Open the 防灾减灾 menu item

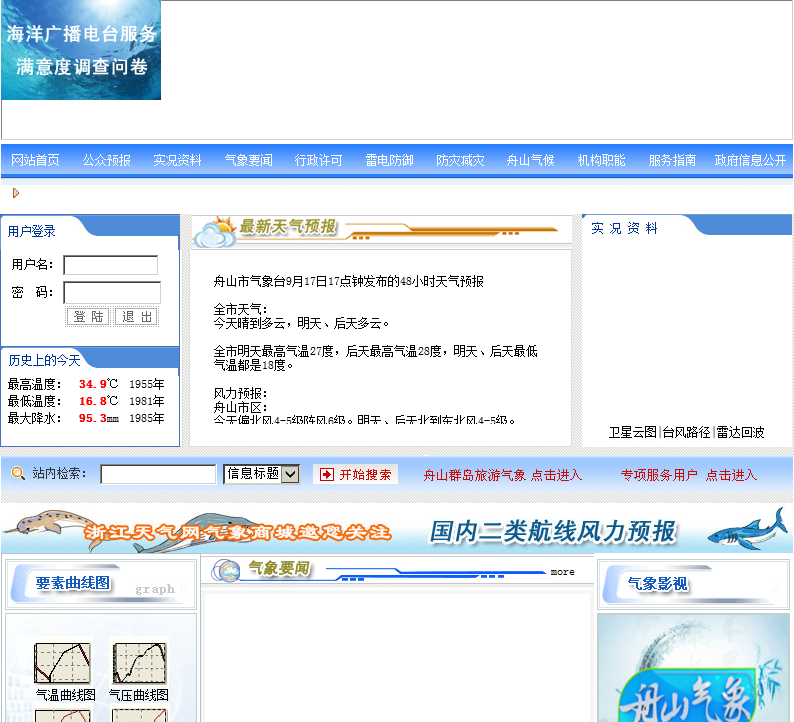[x=460, y=161]
